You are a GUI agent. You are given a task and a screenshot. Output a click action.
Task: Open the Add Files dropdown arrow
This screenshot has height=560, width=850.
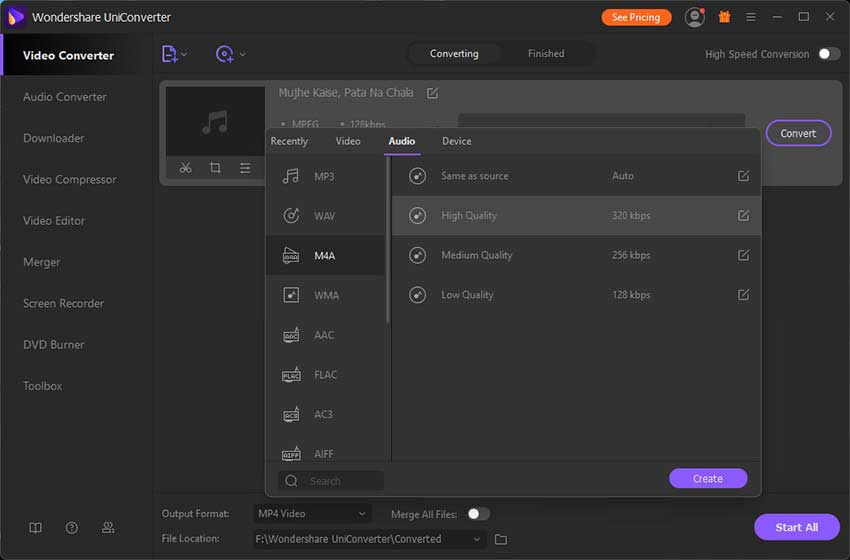(184, 54)
